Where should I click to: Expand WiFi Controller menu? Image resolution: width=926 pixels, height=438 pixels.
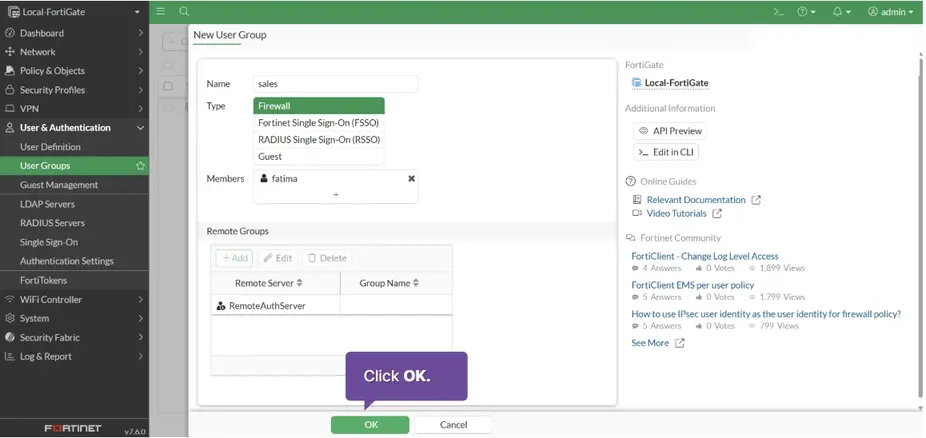click(x=74, y=299)
